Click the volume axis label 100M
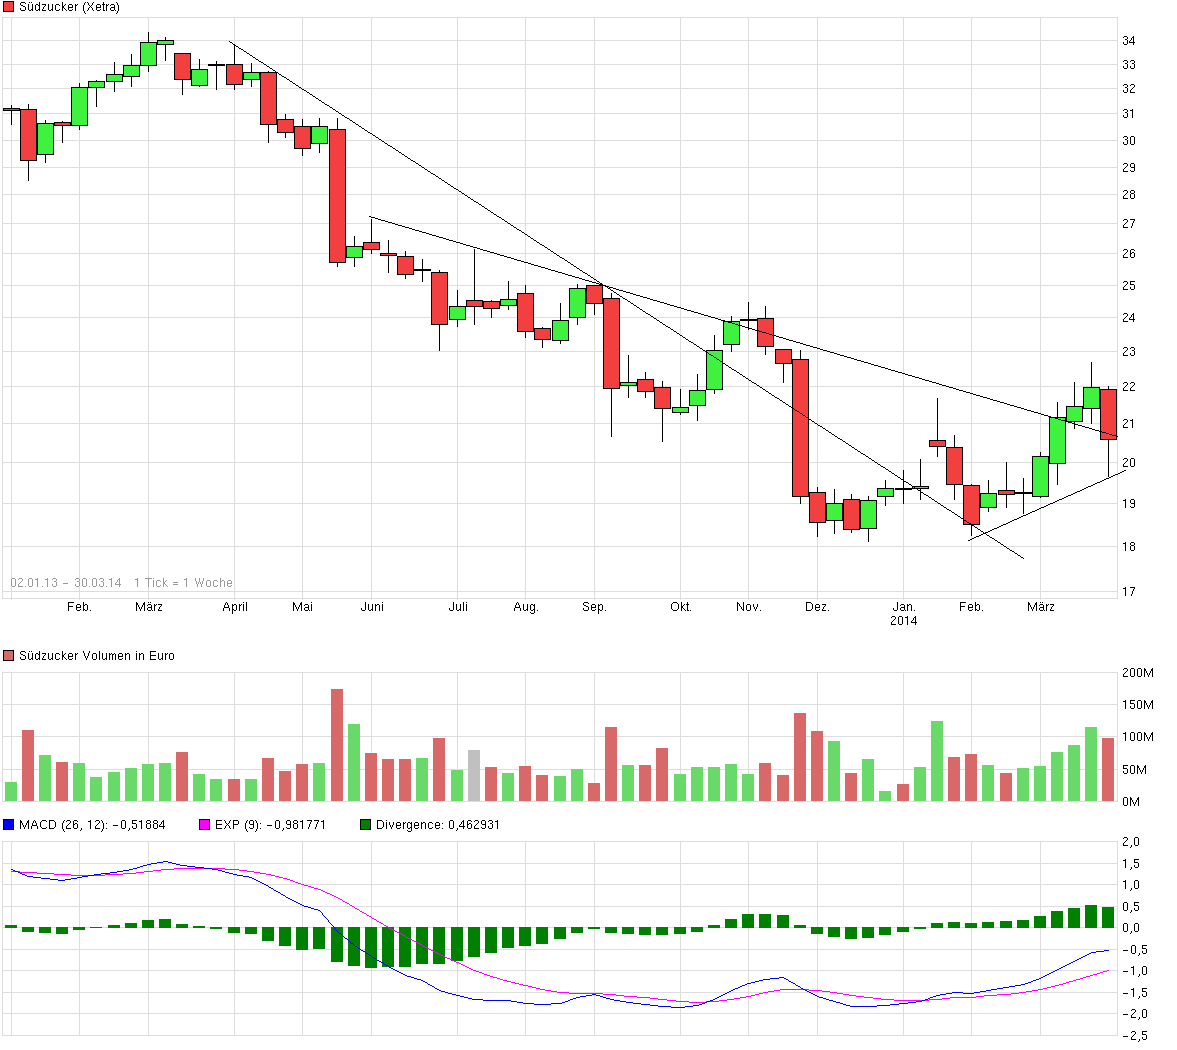The image size is (1177, 1050). pyautogui.click(x=1138, y=737)
